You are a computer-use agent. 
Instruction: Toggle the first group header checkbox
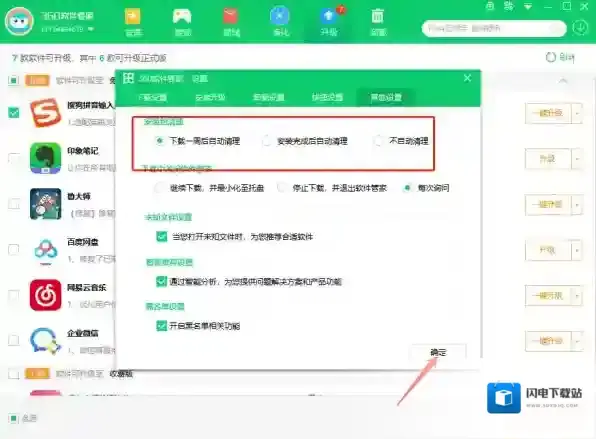tap(14, 81)
